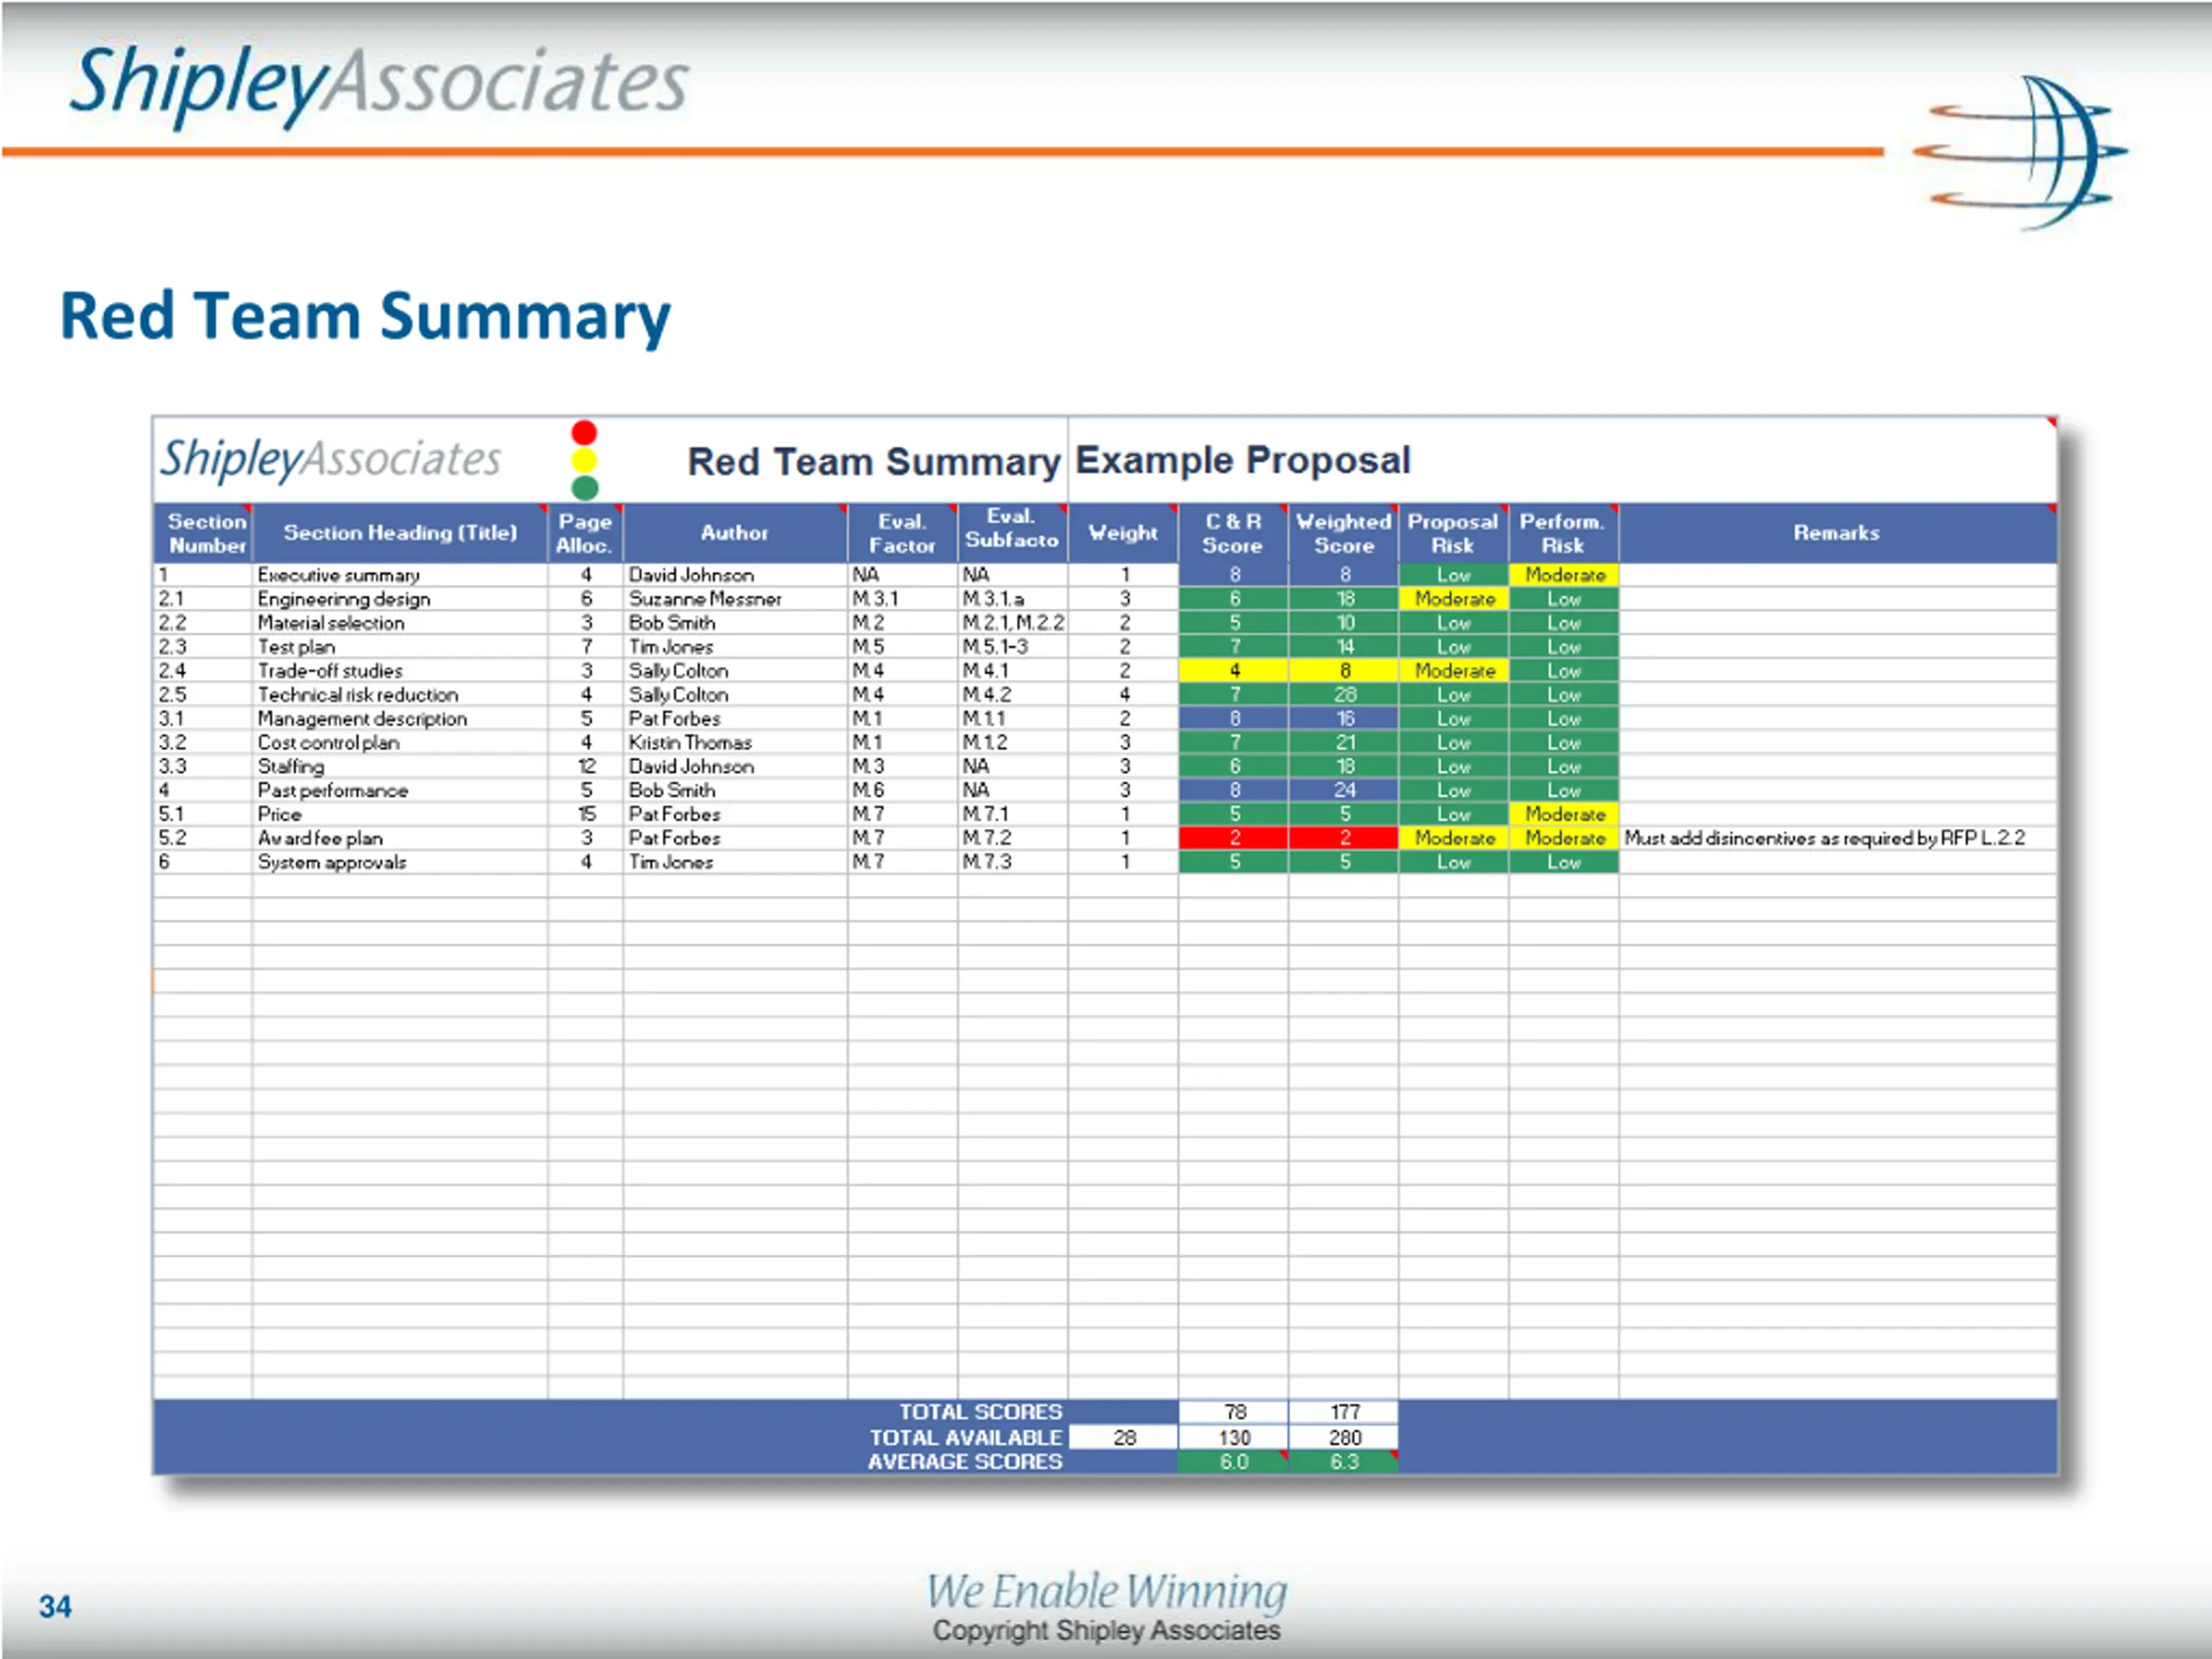The height and width of the screenshot is (1659, 2212).
Task: Select the 'Perform. Risk' column header
Action: pyautogui.click(x=1563, y=533)
